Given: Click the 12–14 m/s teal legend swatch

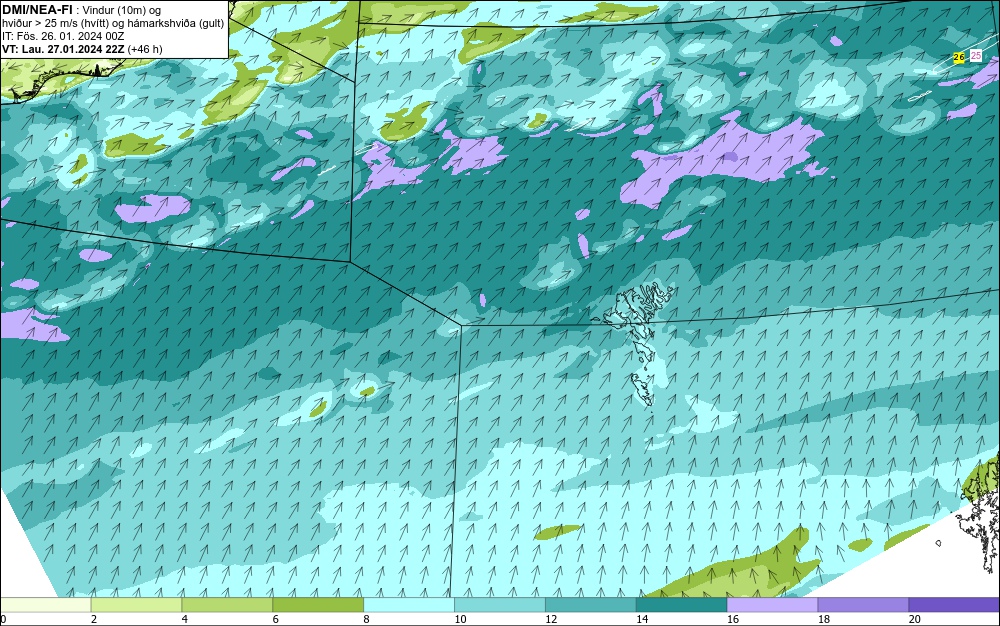Looking at the screenshot, I should (591, 604).
